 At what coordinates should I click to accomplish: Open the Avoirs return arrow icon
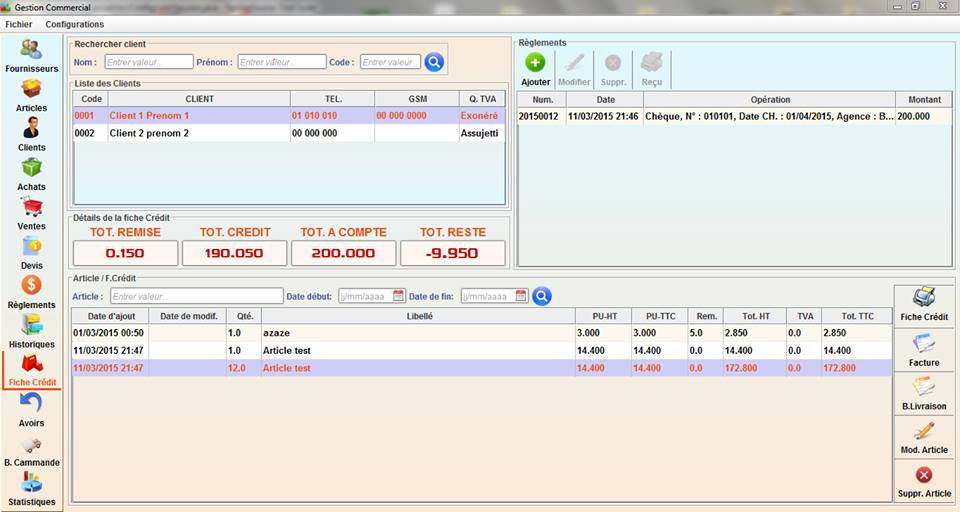click(x=31, y=403)
